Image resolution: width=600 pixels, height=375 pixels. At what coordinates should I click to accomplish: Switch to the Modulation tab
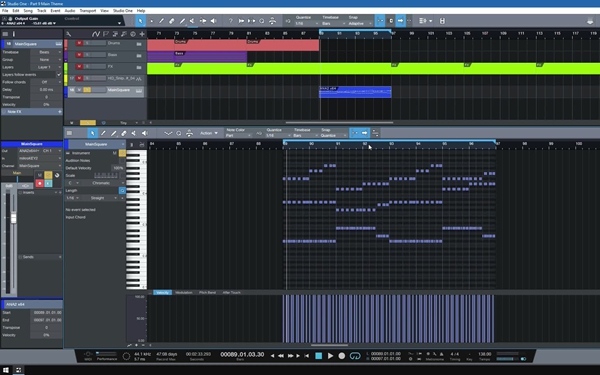[x=184, y=292]
